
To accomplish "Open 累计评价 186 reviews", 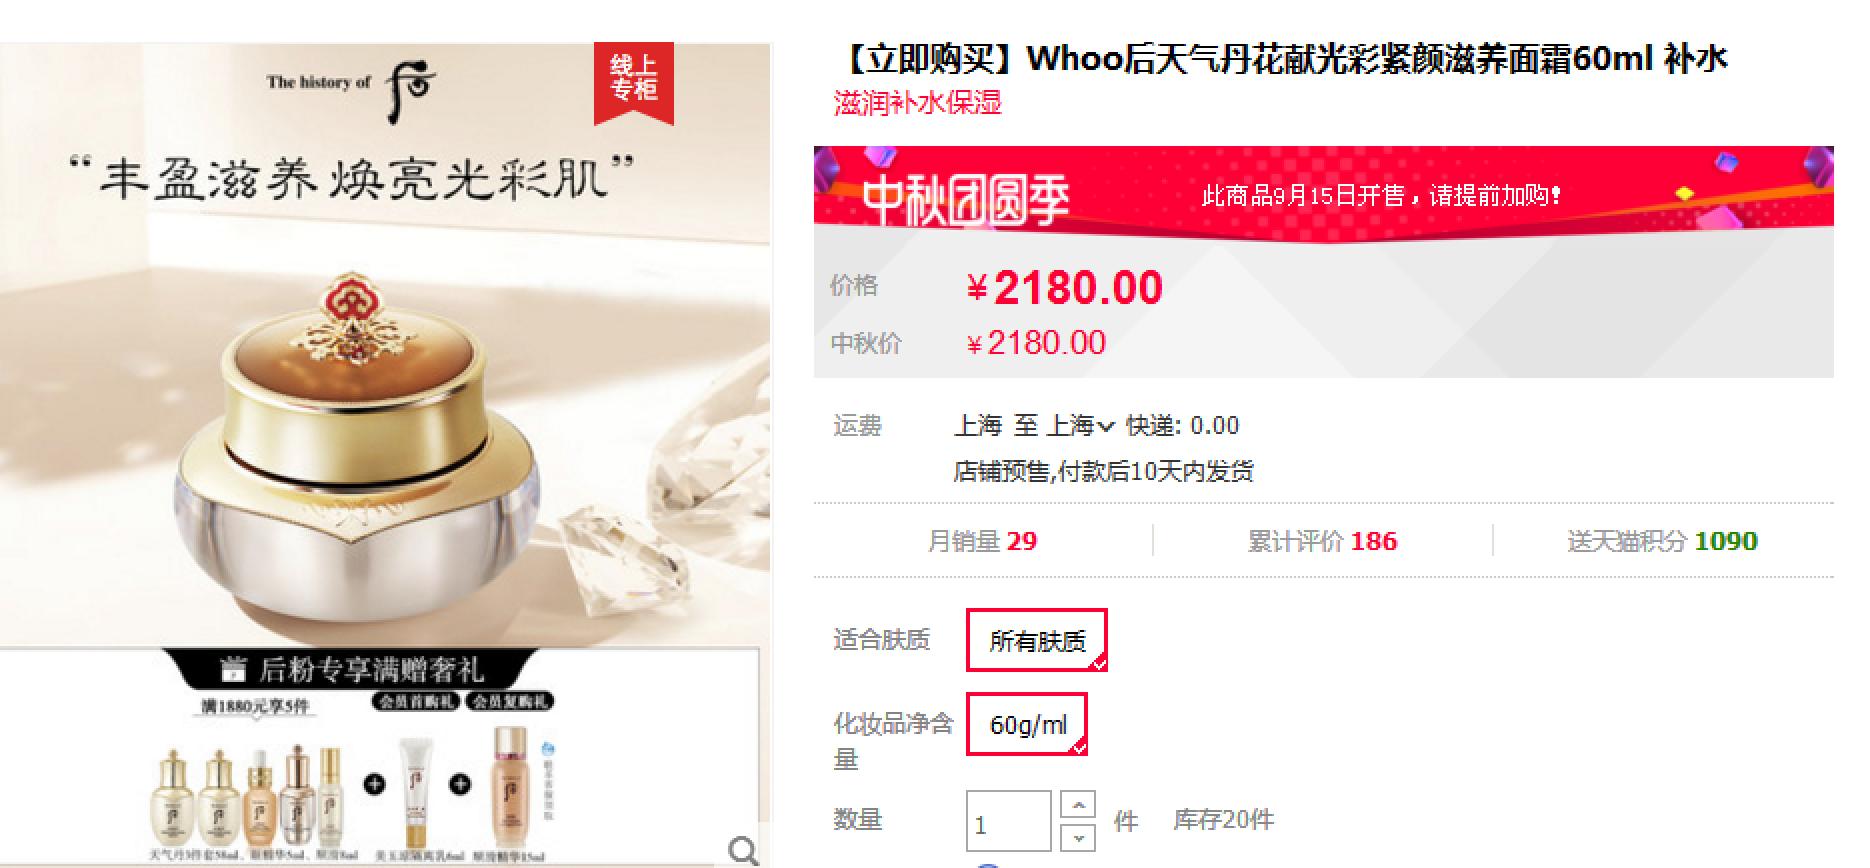I will (x=1322, y=541).
